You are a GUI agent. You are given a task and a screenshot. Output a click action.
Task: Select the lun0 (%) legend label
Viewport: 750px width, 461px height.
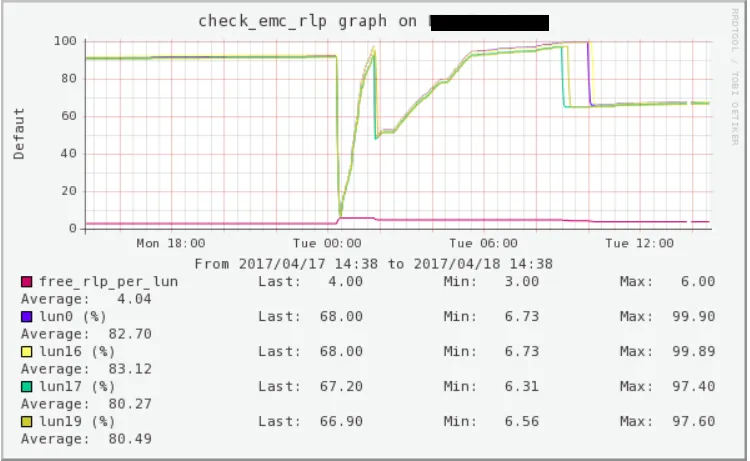click(x=75, y=316)
